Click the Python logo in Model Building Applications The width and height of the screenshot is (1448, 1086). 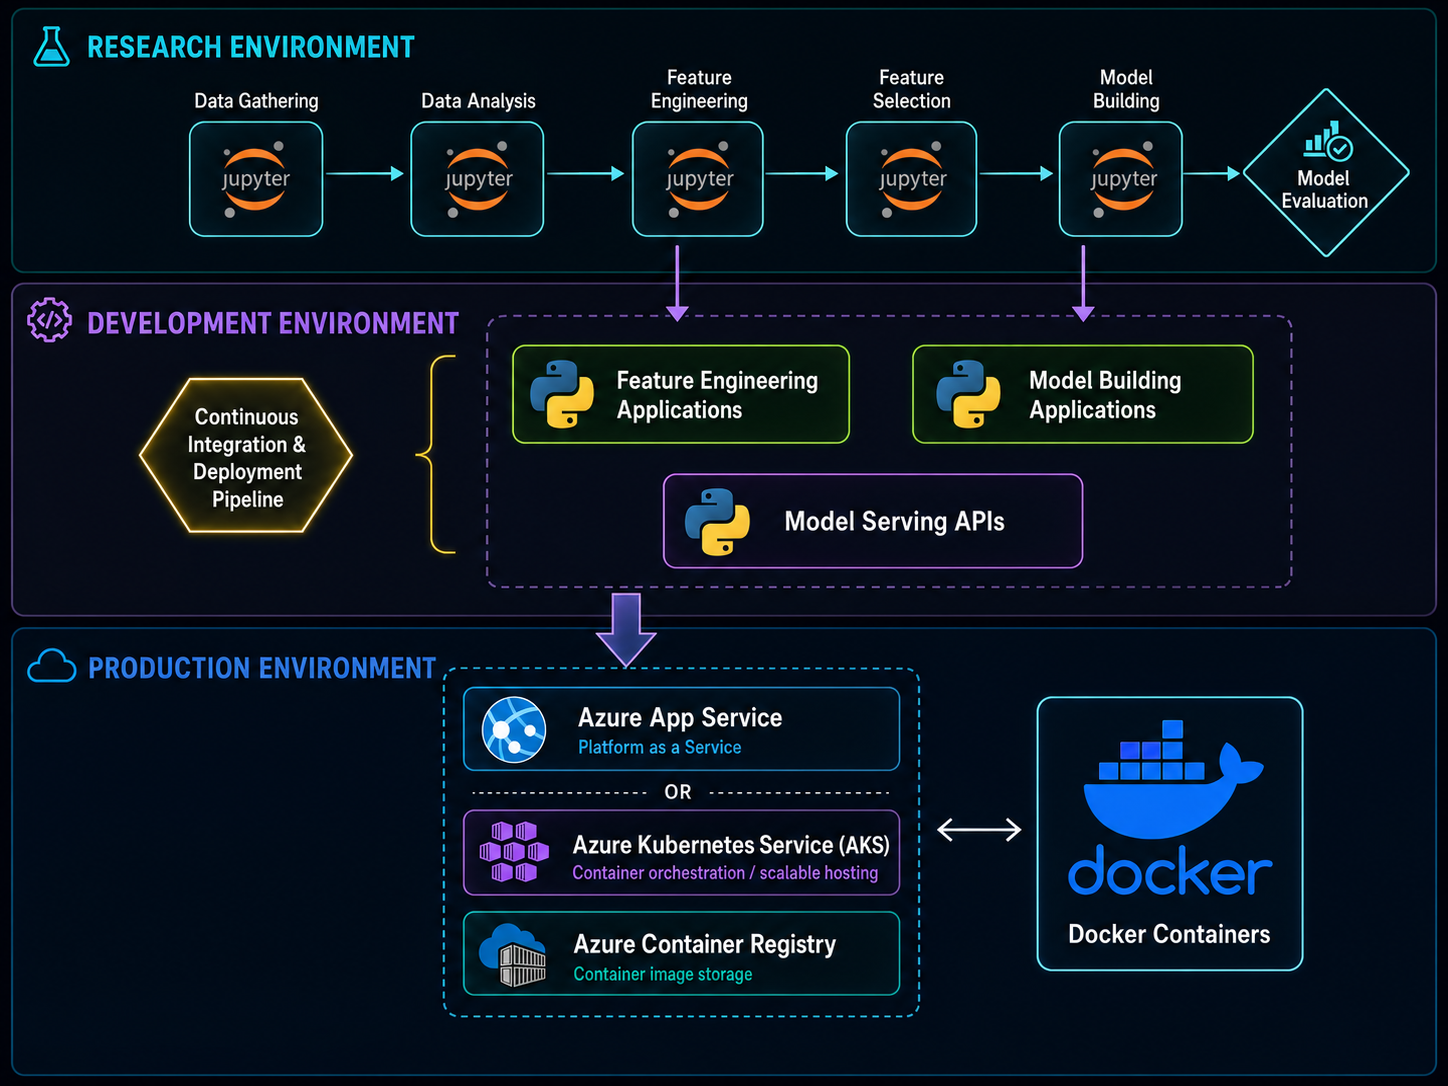[968, 394]
